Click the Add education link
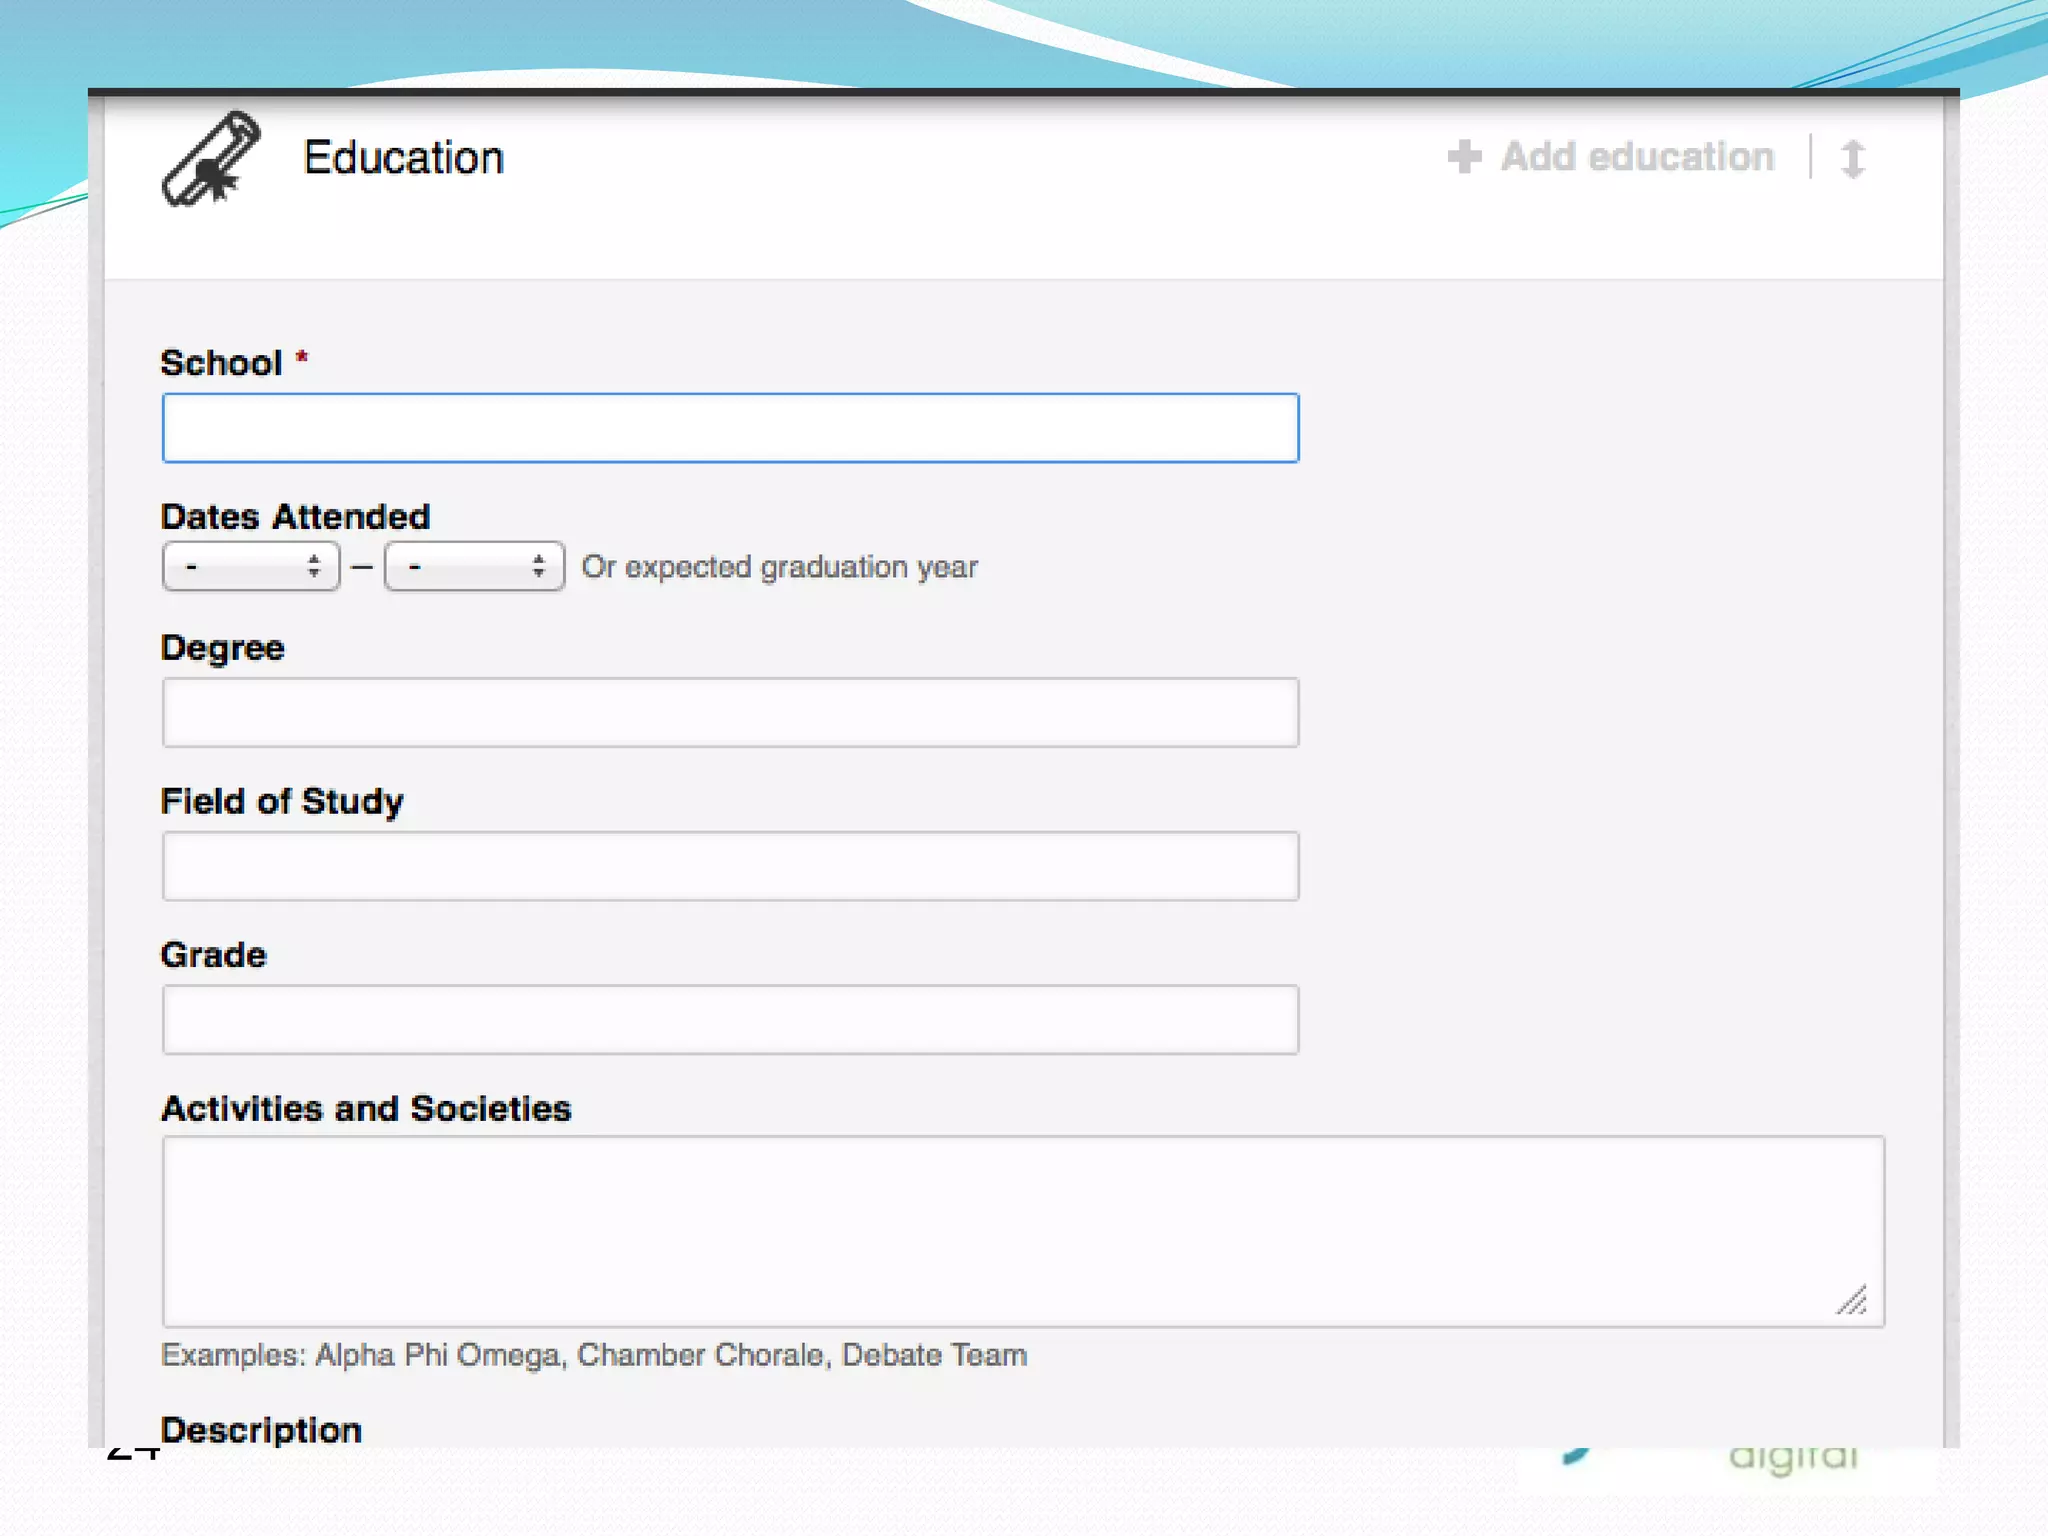Viewport: 2048px width, 1536px height. tap(1637, 157)
